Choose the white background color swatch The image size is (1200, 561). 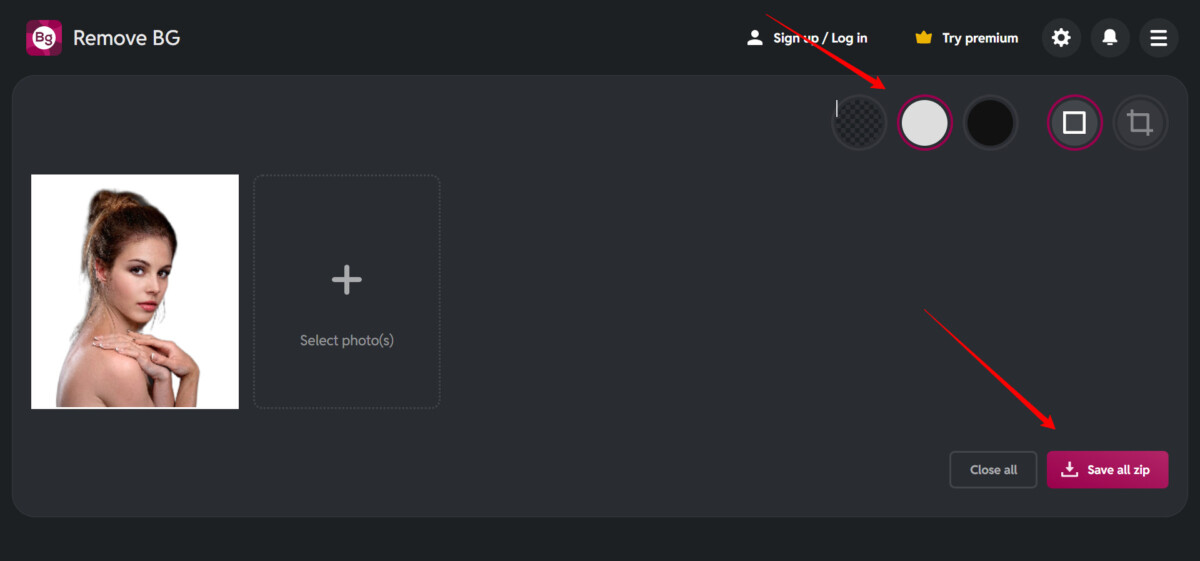pos(924,123)
